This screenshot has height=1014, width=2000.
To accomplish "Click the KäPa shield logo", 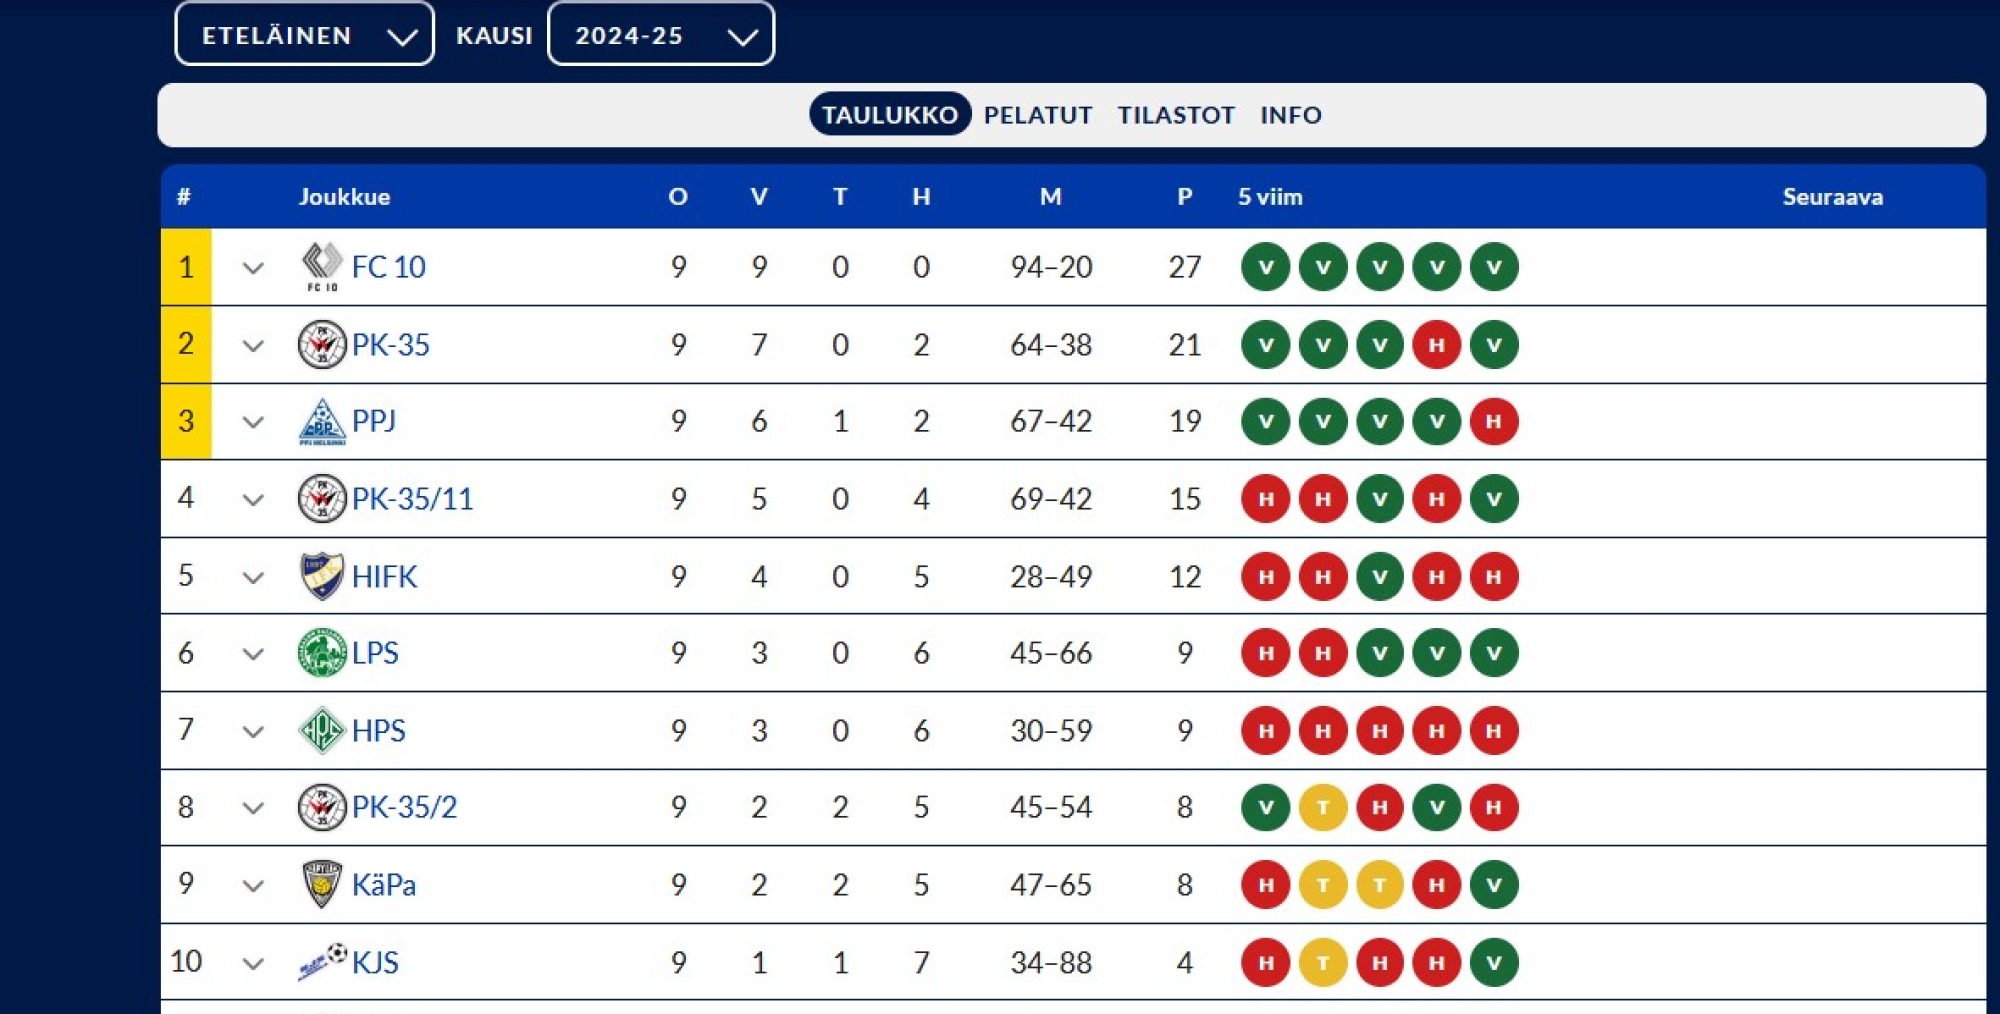I will point(322,884).
